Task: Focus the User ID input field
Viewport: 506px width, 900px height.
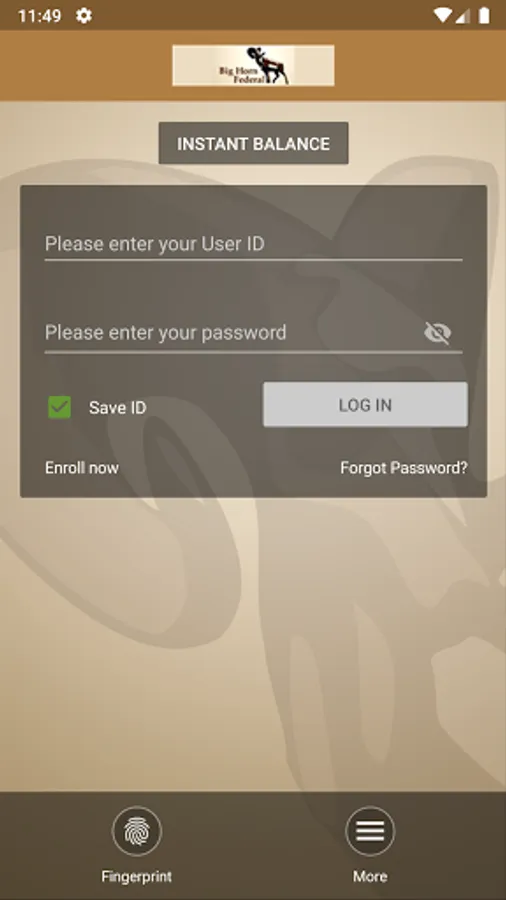Action: pyautogui.click(x=253, y=244)
